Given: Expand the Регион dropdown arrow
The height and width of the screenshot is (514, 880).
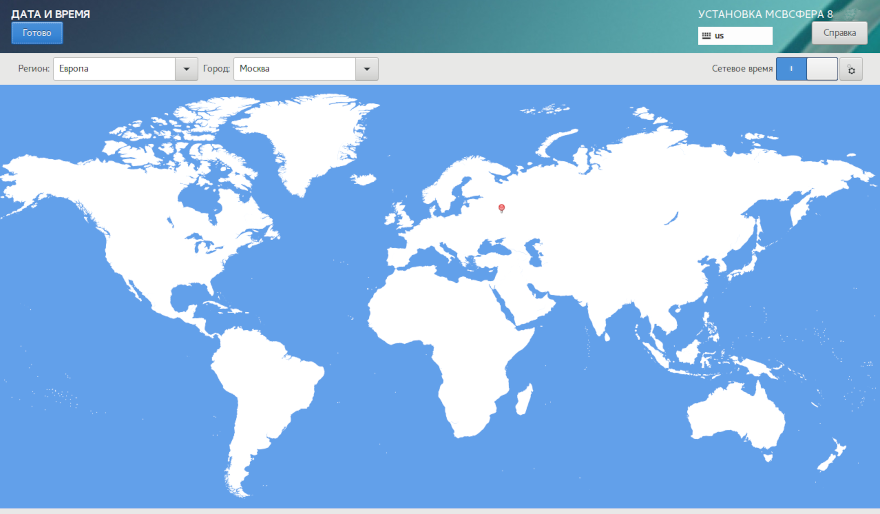Looking at the screenshot, I should pyautogui.click(x=186, y=69).
